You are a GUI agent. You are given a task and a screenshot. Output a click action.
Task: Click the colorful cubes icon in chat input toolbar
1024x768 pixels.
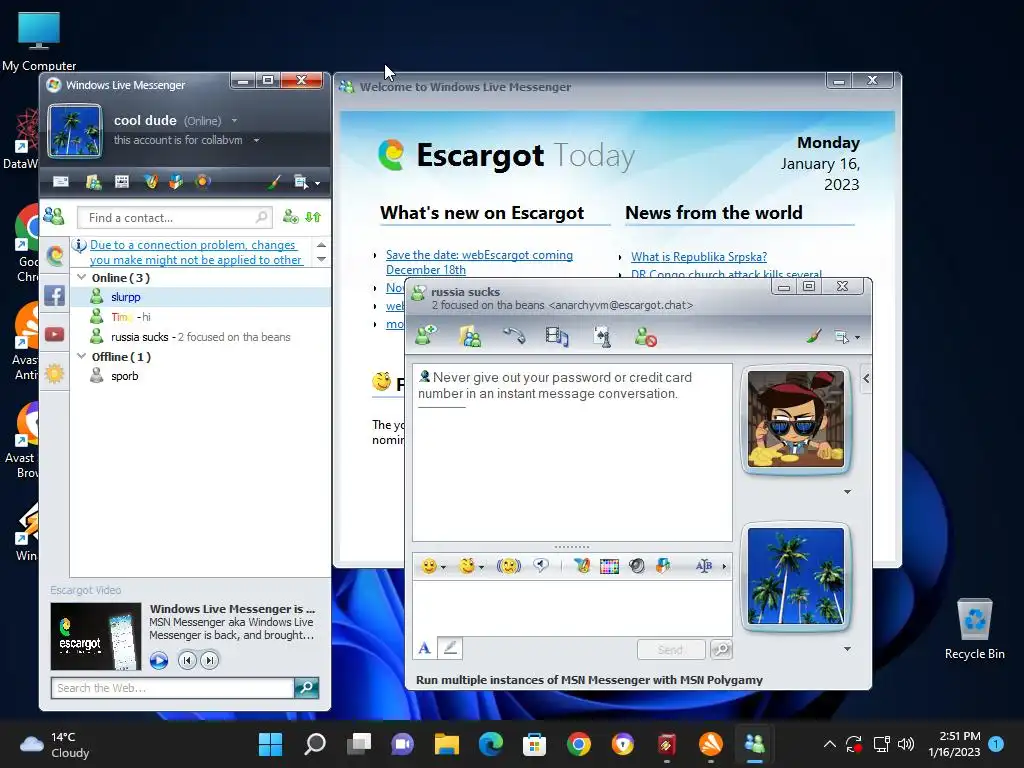tap(664, 566)
